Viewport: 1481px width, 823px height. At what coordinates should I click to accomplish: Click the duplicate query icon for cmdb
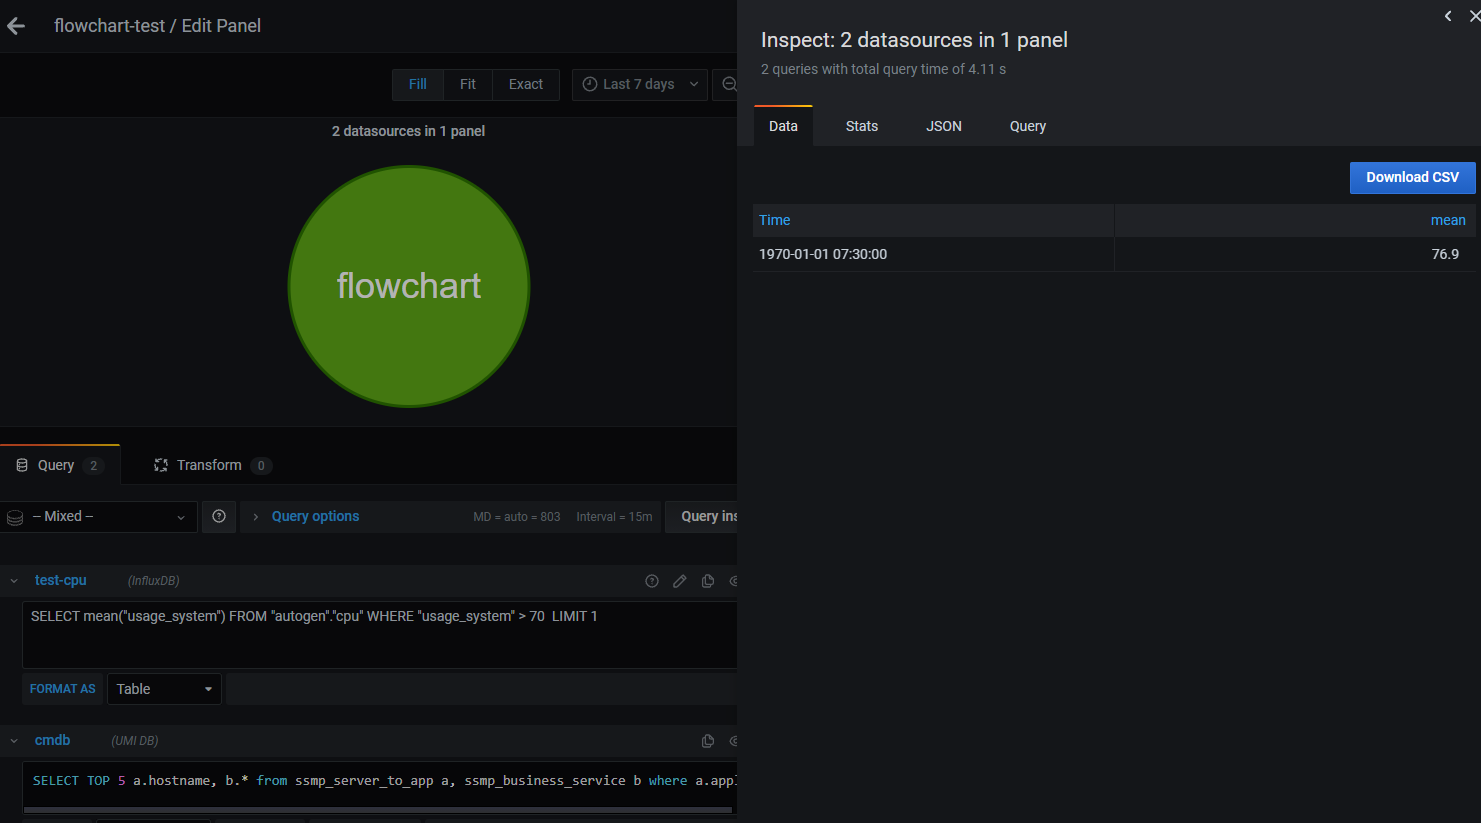pos(708,741)
